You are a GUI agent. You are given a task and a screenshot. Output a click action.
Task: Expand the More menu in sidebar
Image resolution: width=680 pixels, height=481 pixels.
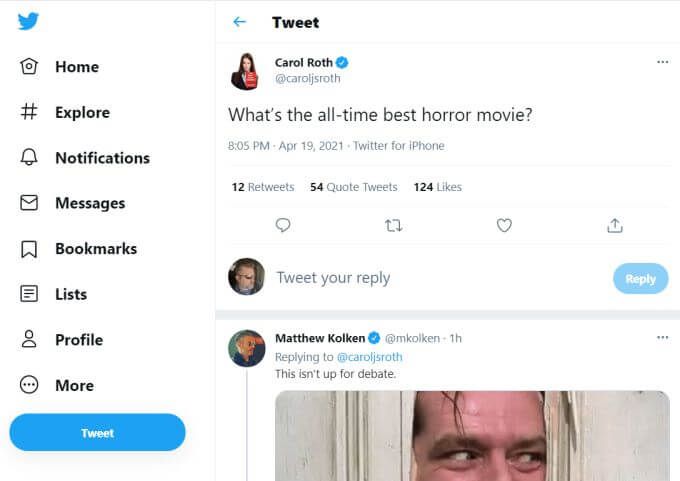click(x=57, y=385)
